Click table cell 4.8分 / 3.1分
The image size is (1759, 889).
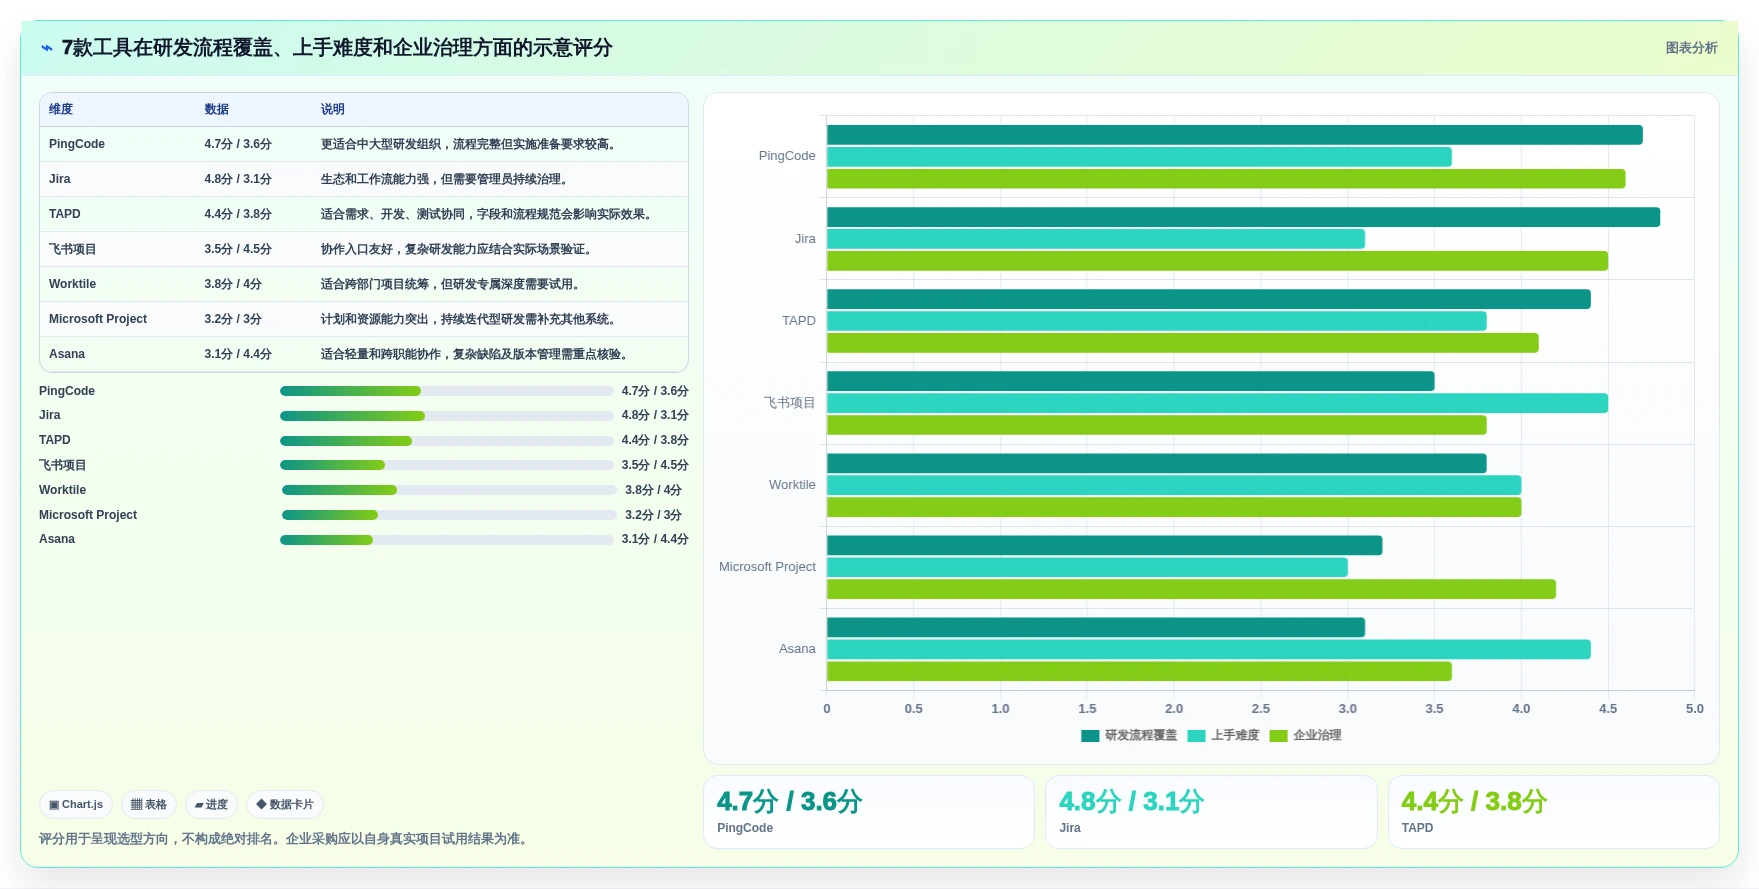click(x=238, y=179)
